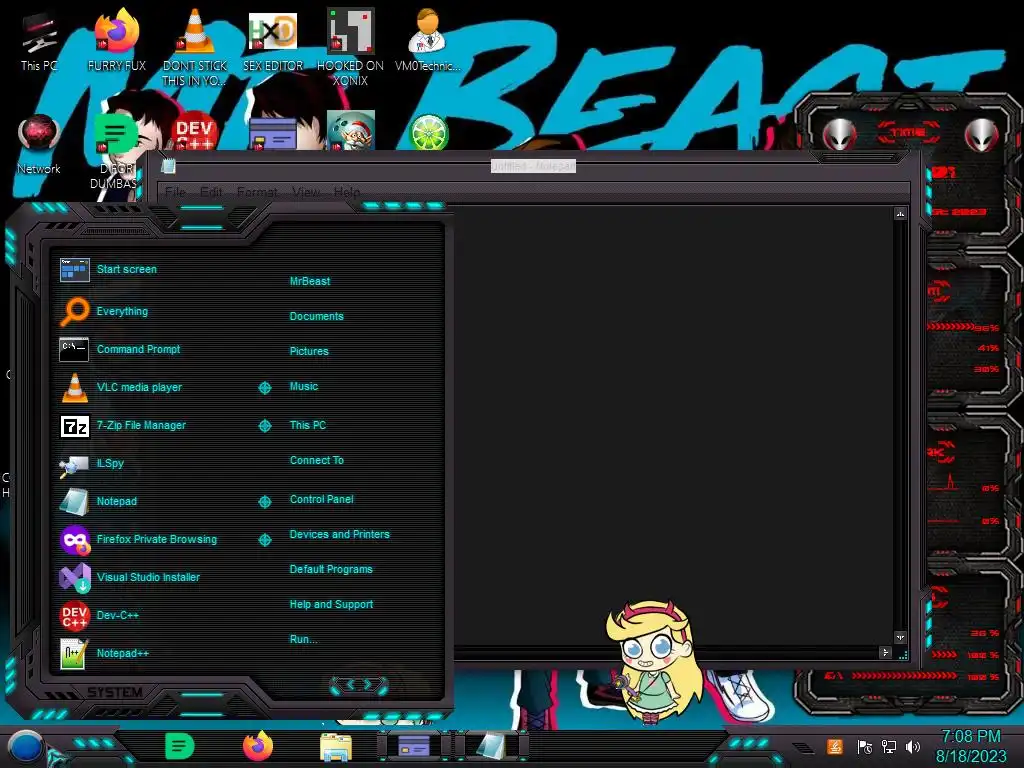
Task: Launch Visual Studio Installer from start menu
Action: [150, 577]
